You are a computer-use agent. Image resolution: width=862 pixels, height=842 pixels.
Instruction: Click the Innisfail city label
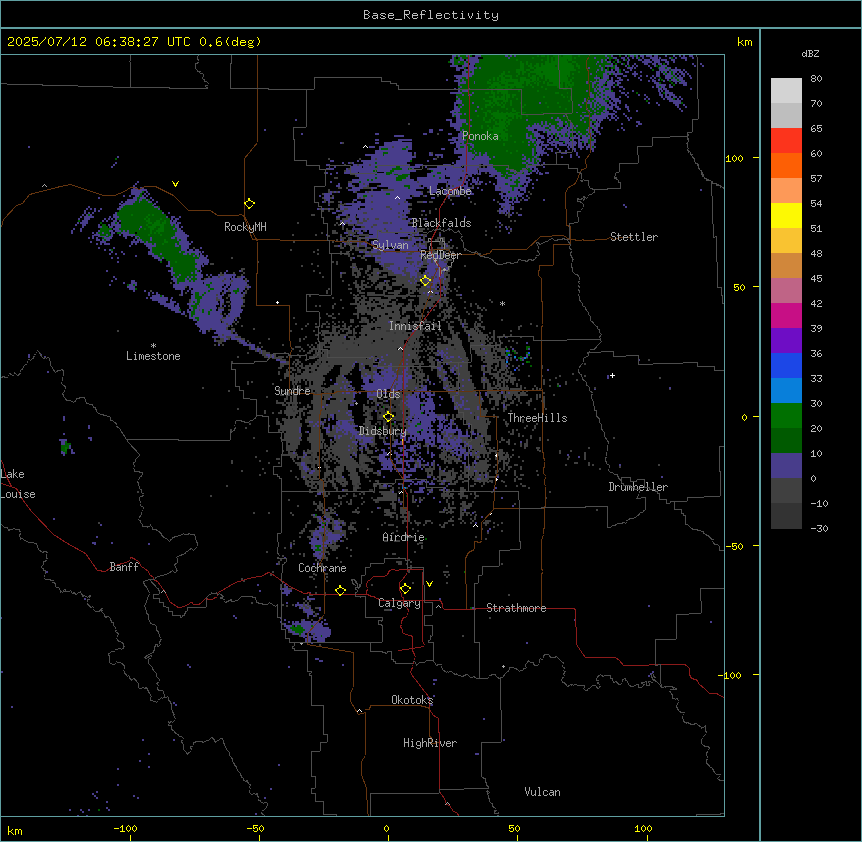415,326
